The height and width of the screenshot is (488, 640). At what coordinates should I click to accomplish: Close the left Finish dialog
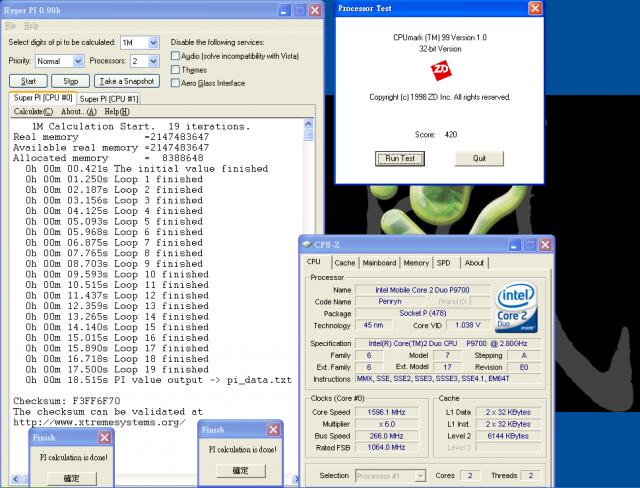pyautogui.click(x=104, y=437)
